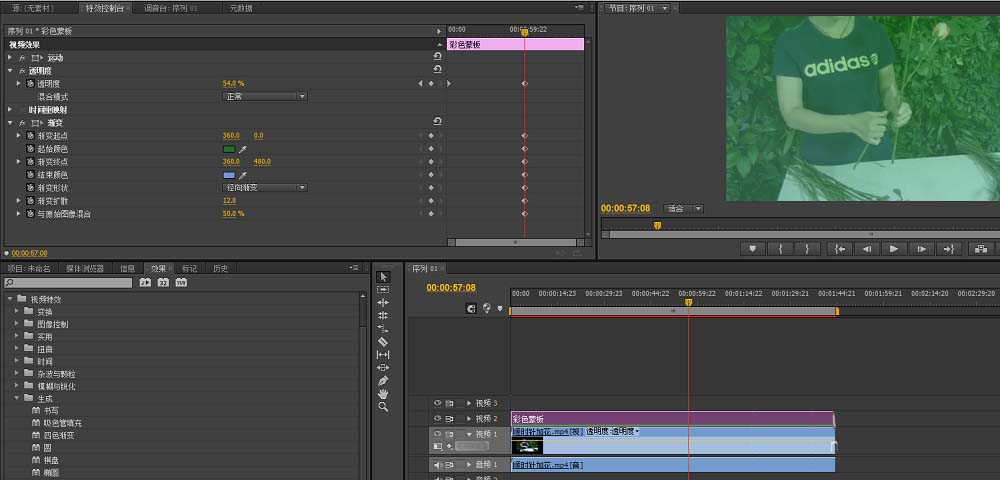
Task: Pick start color with eyedropper icon
Action: coord(242,149)
